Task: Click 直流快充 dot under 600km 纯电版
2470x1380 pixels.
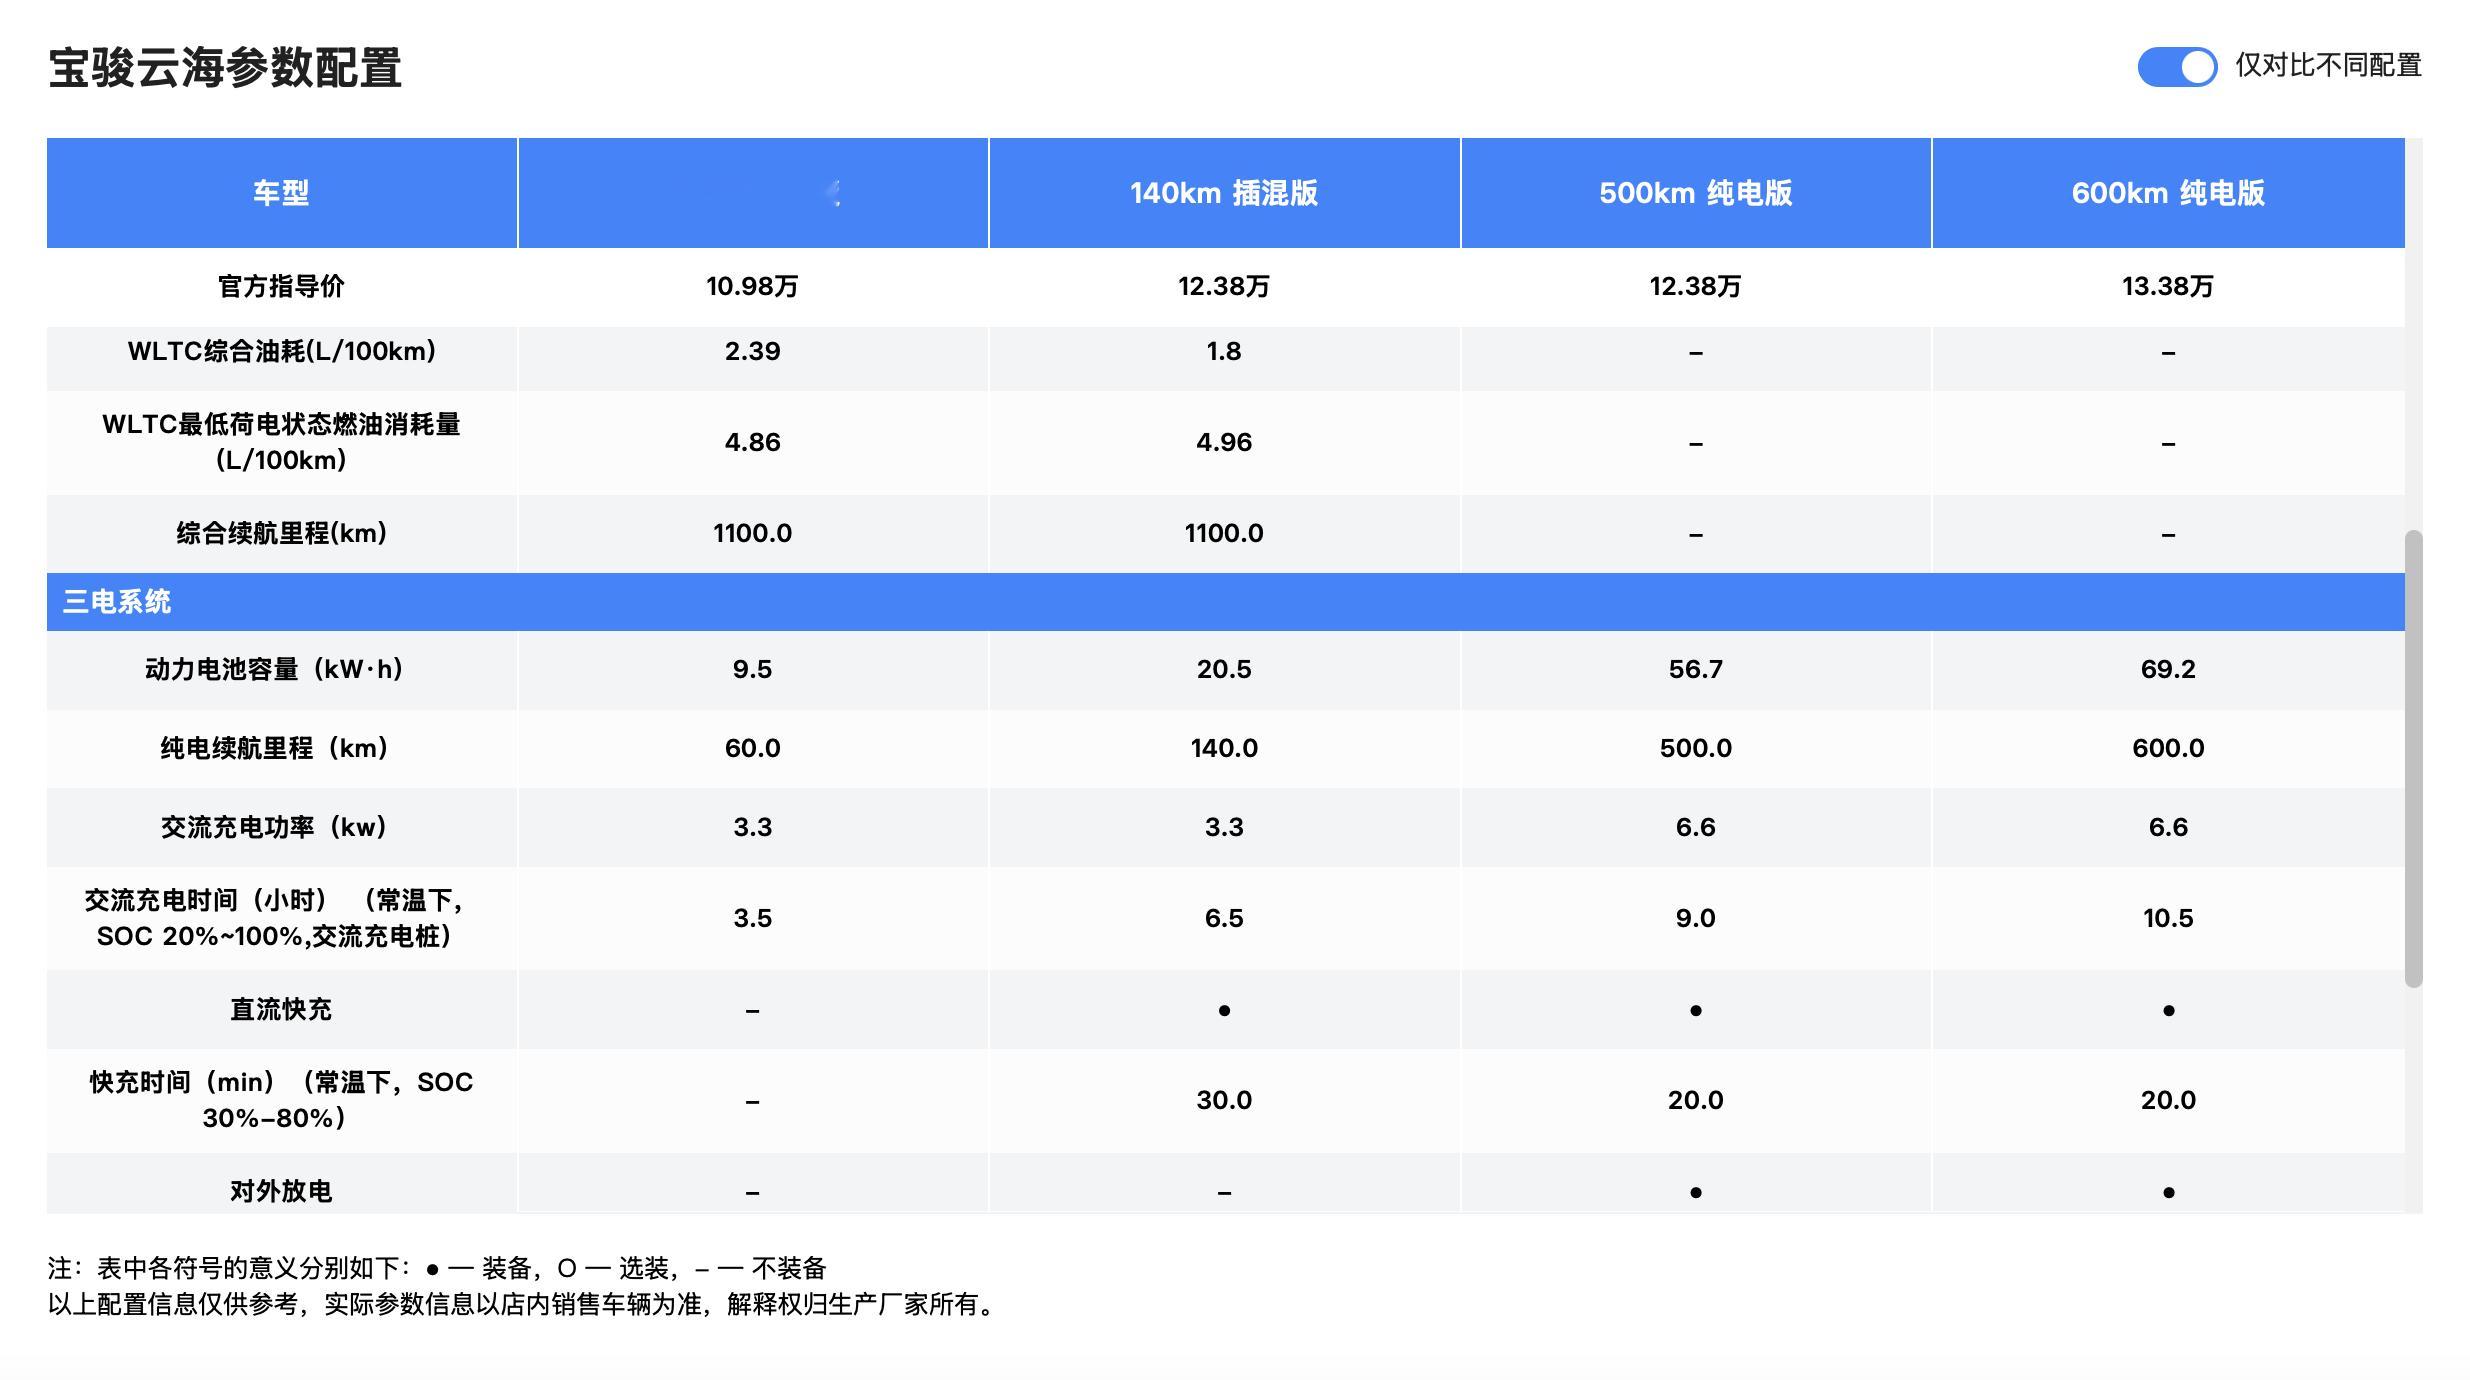Action: click(2168, 1011)
